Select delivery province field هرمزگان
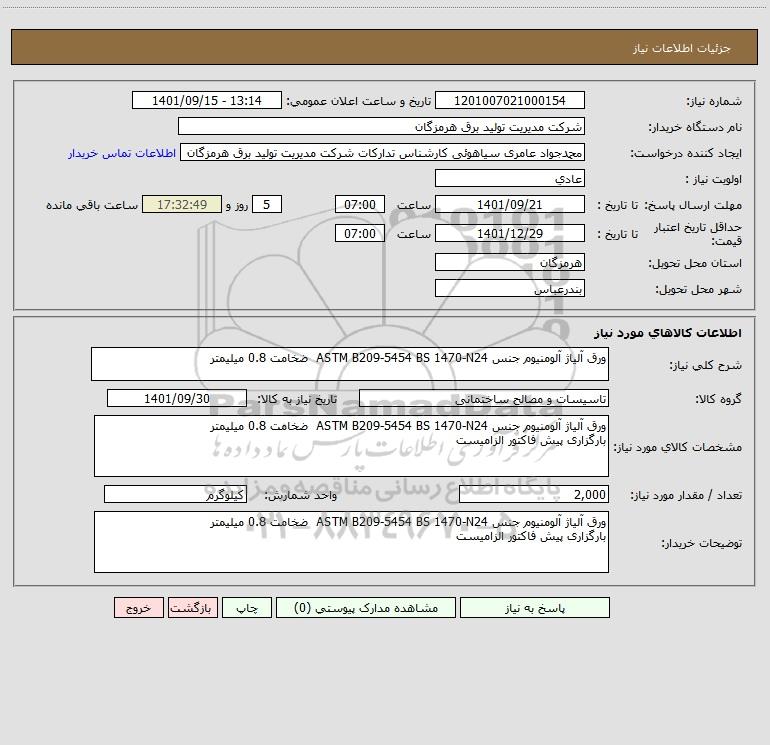Screen dimensions: 770x745 510,262
